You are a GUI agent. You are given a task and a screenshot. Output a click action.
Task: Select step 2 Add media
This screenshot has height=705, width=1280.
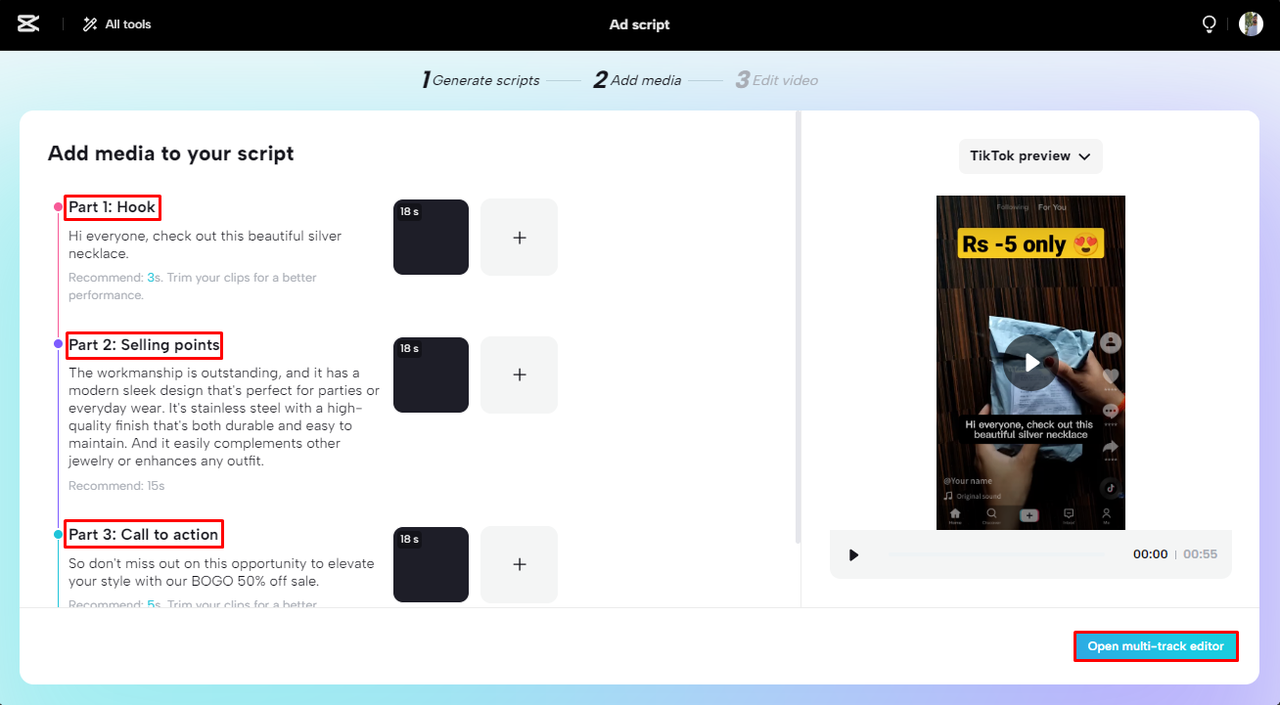(x=637, y=80)
